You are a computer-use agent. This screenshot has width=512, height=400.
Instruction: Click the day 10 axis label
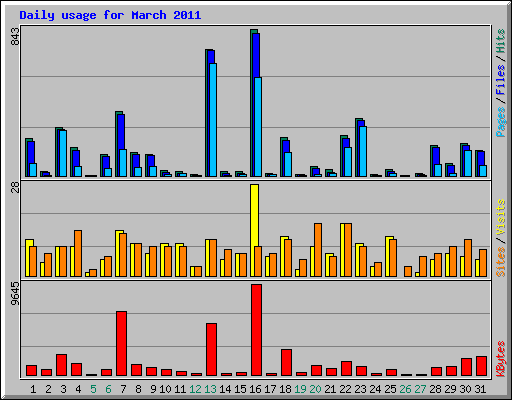click(165, 389)
